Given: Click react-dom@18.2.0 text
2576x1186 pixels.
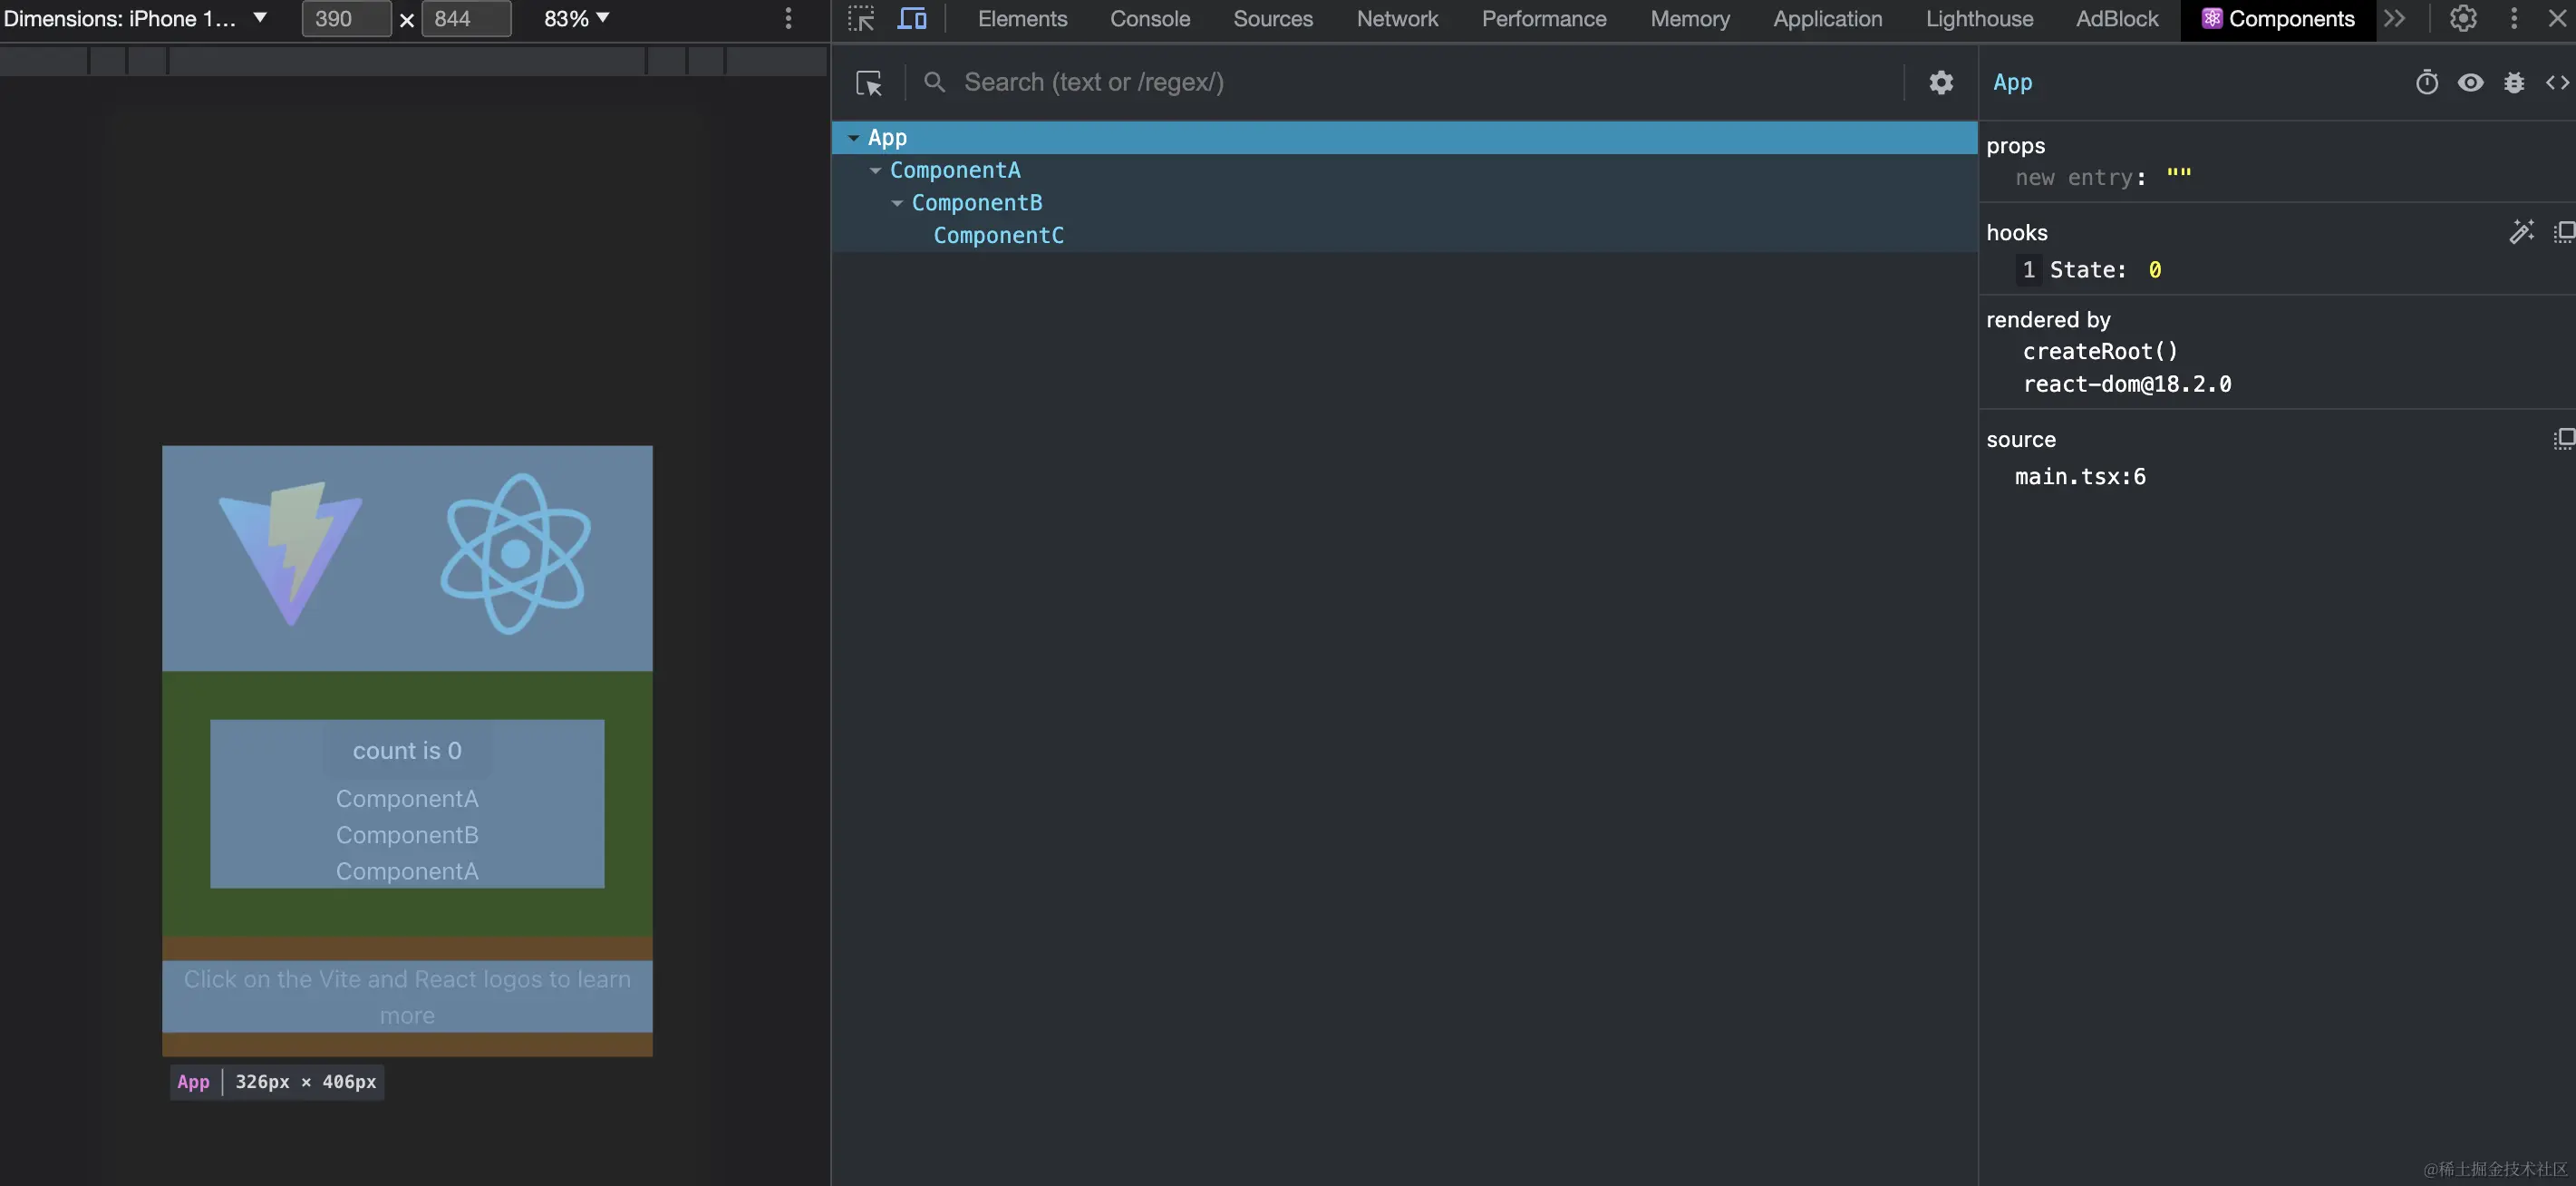Looking at the screenshot, I should [x=2127, y=384].
